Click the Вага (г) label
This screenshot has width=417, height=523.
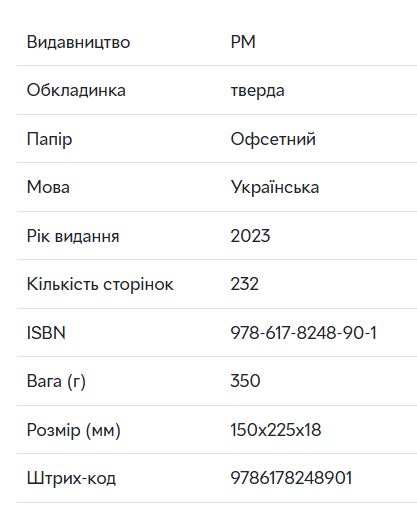pyautogui.click(x=56, y=381)
